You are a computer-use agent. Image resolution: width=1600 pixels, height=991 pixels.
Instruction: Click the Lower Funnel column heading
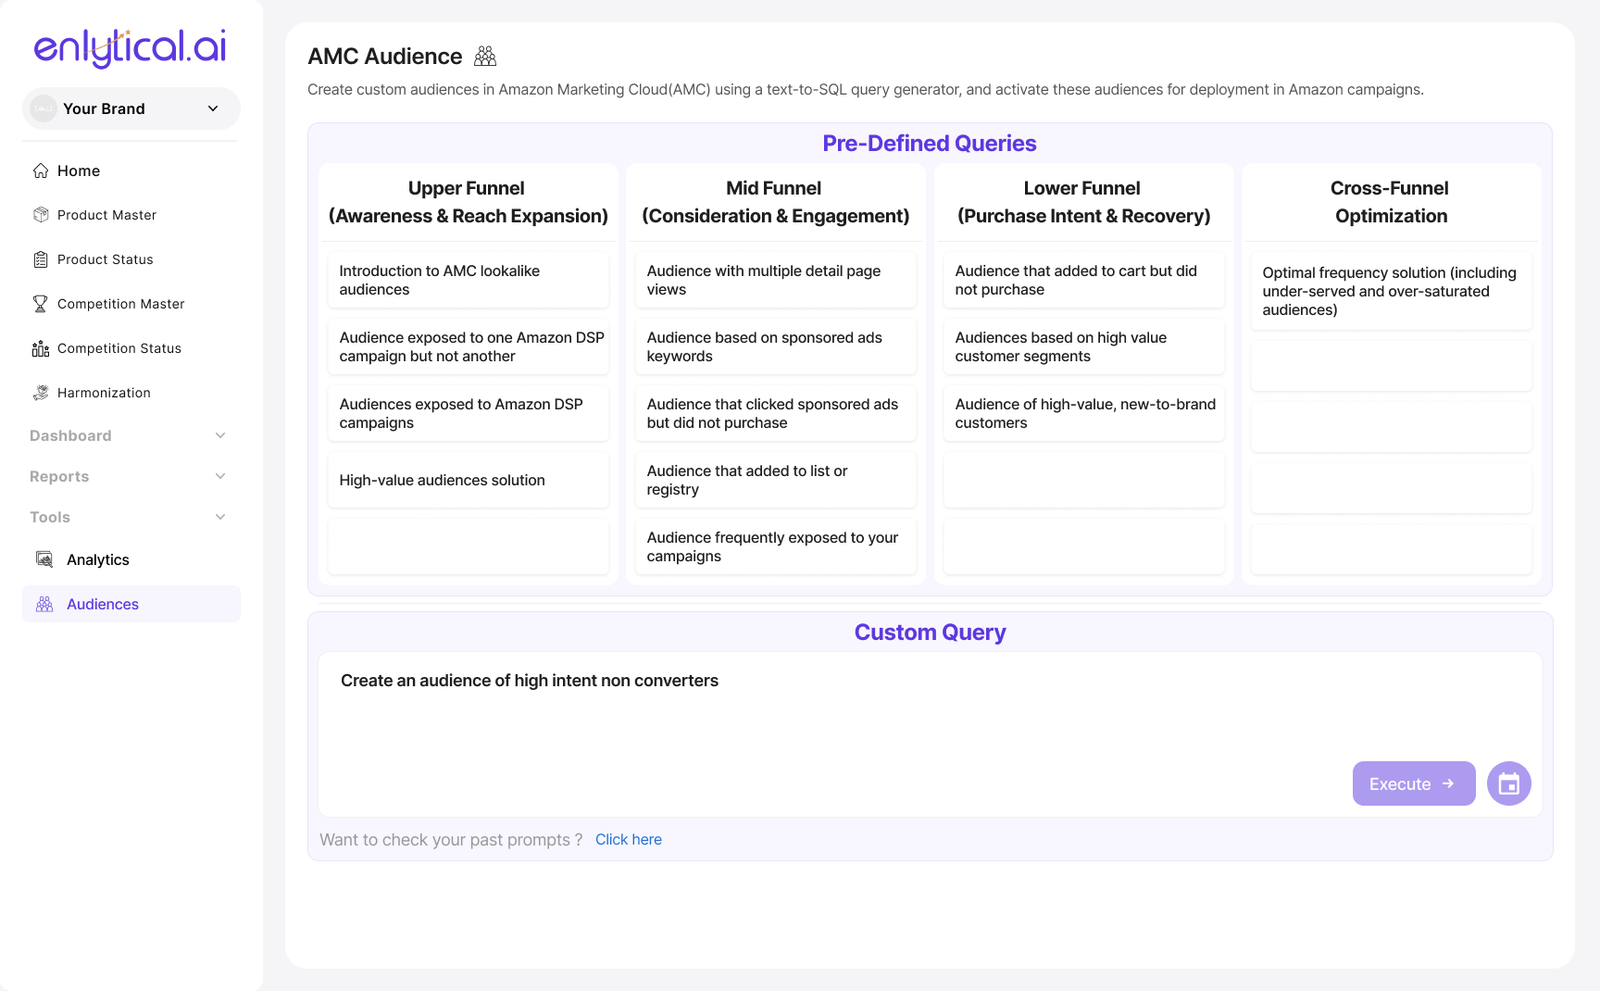[1084, 202]
